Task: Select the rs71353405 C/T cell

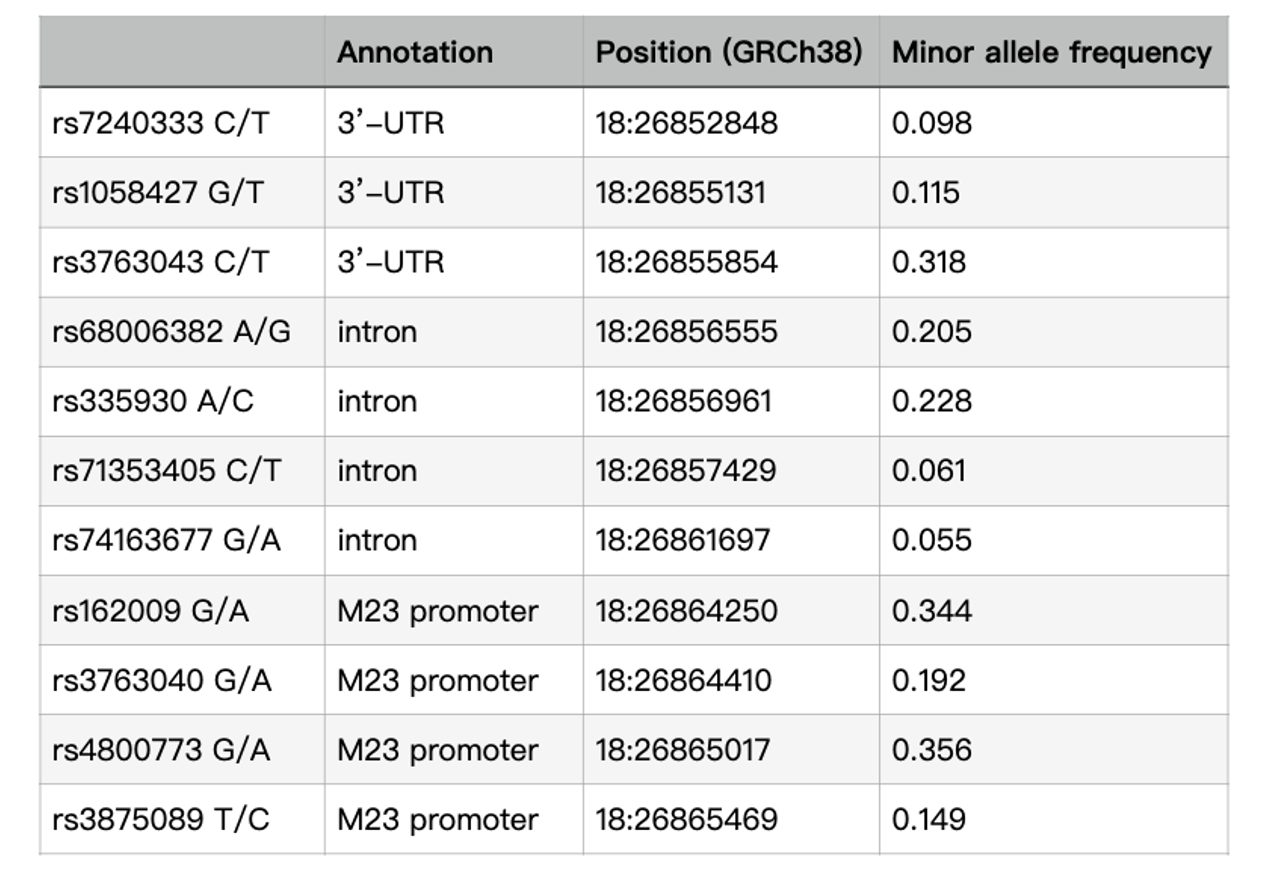Action: [166, 470]
